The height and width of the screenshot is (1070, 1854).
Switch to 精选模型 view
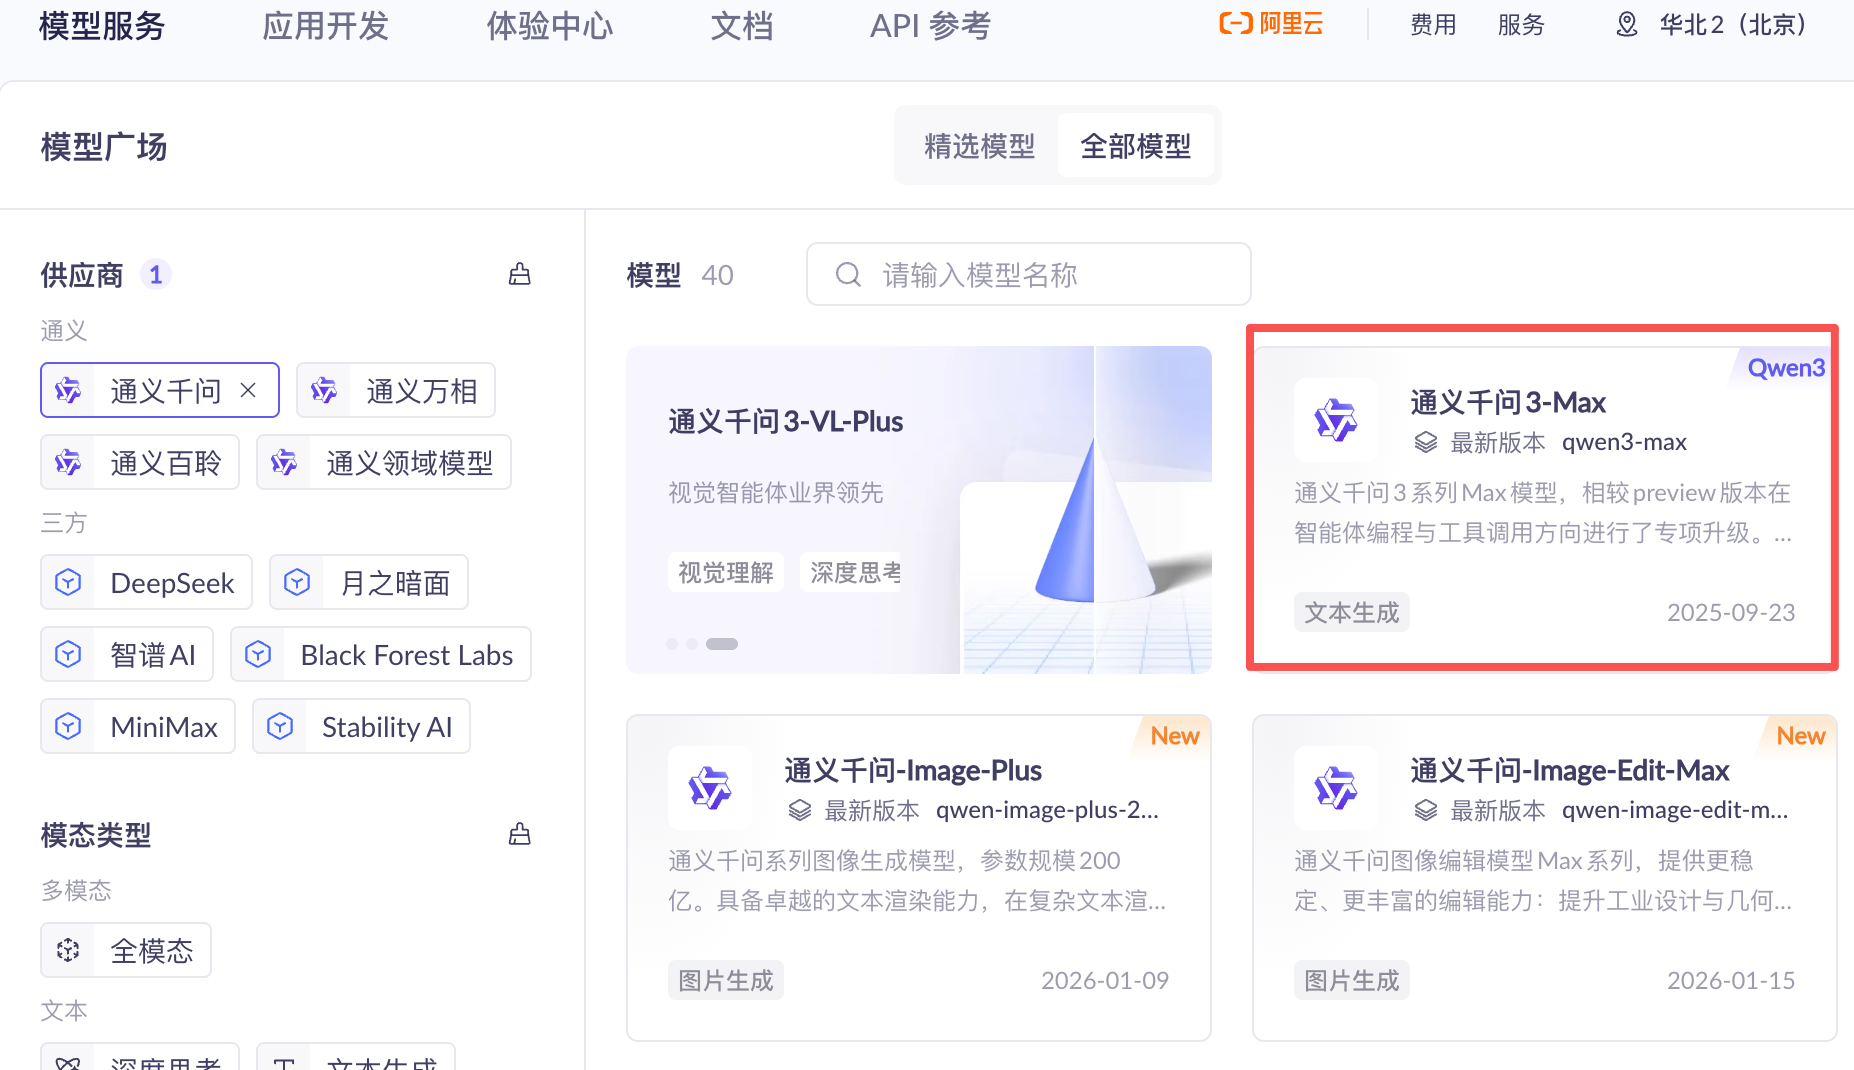click(x=979, y=146)
